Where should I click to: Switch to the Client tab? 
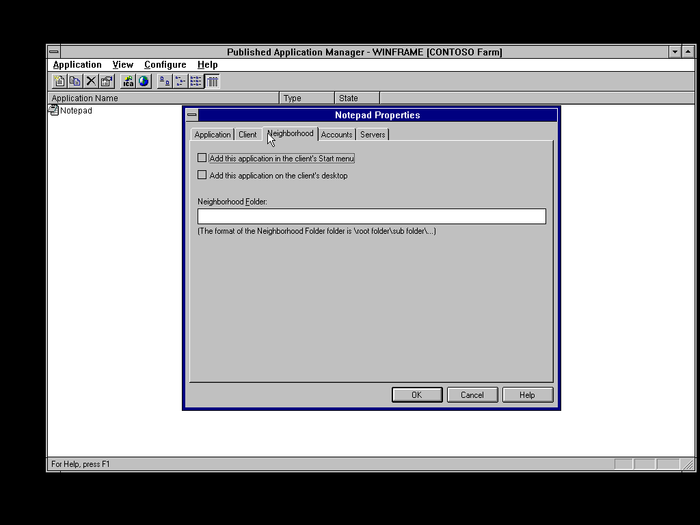point(247,134)
